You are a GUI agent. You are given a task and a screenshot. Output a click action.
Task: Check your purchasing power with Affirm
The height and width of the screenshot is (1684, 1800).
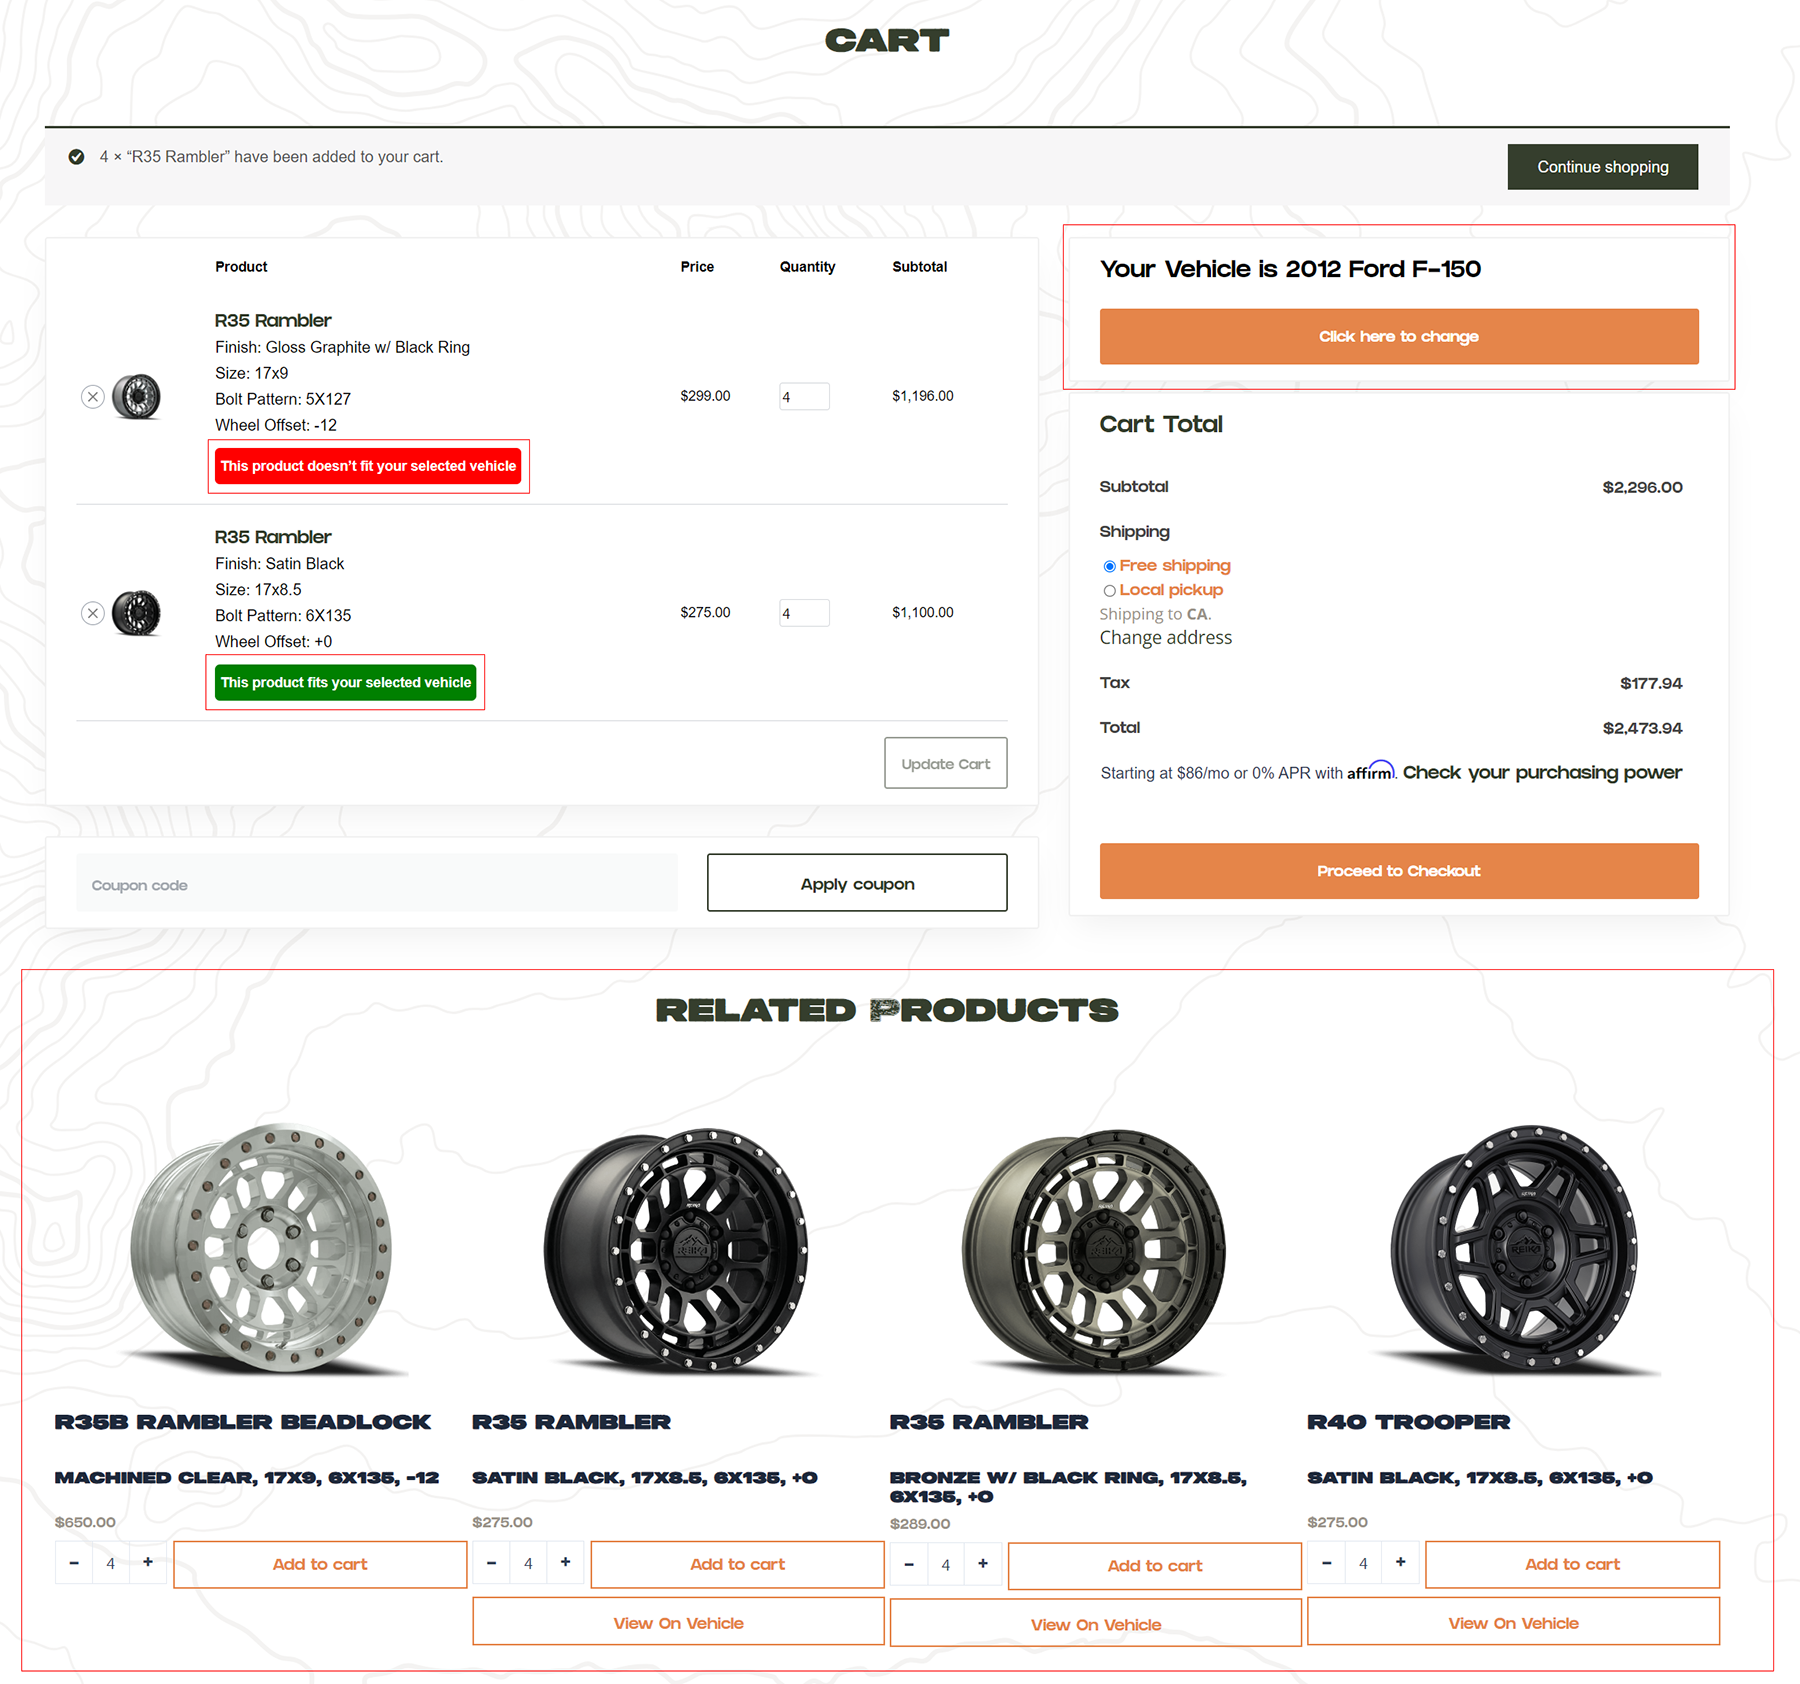[1542, 773]
